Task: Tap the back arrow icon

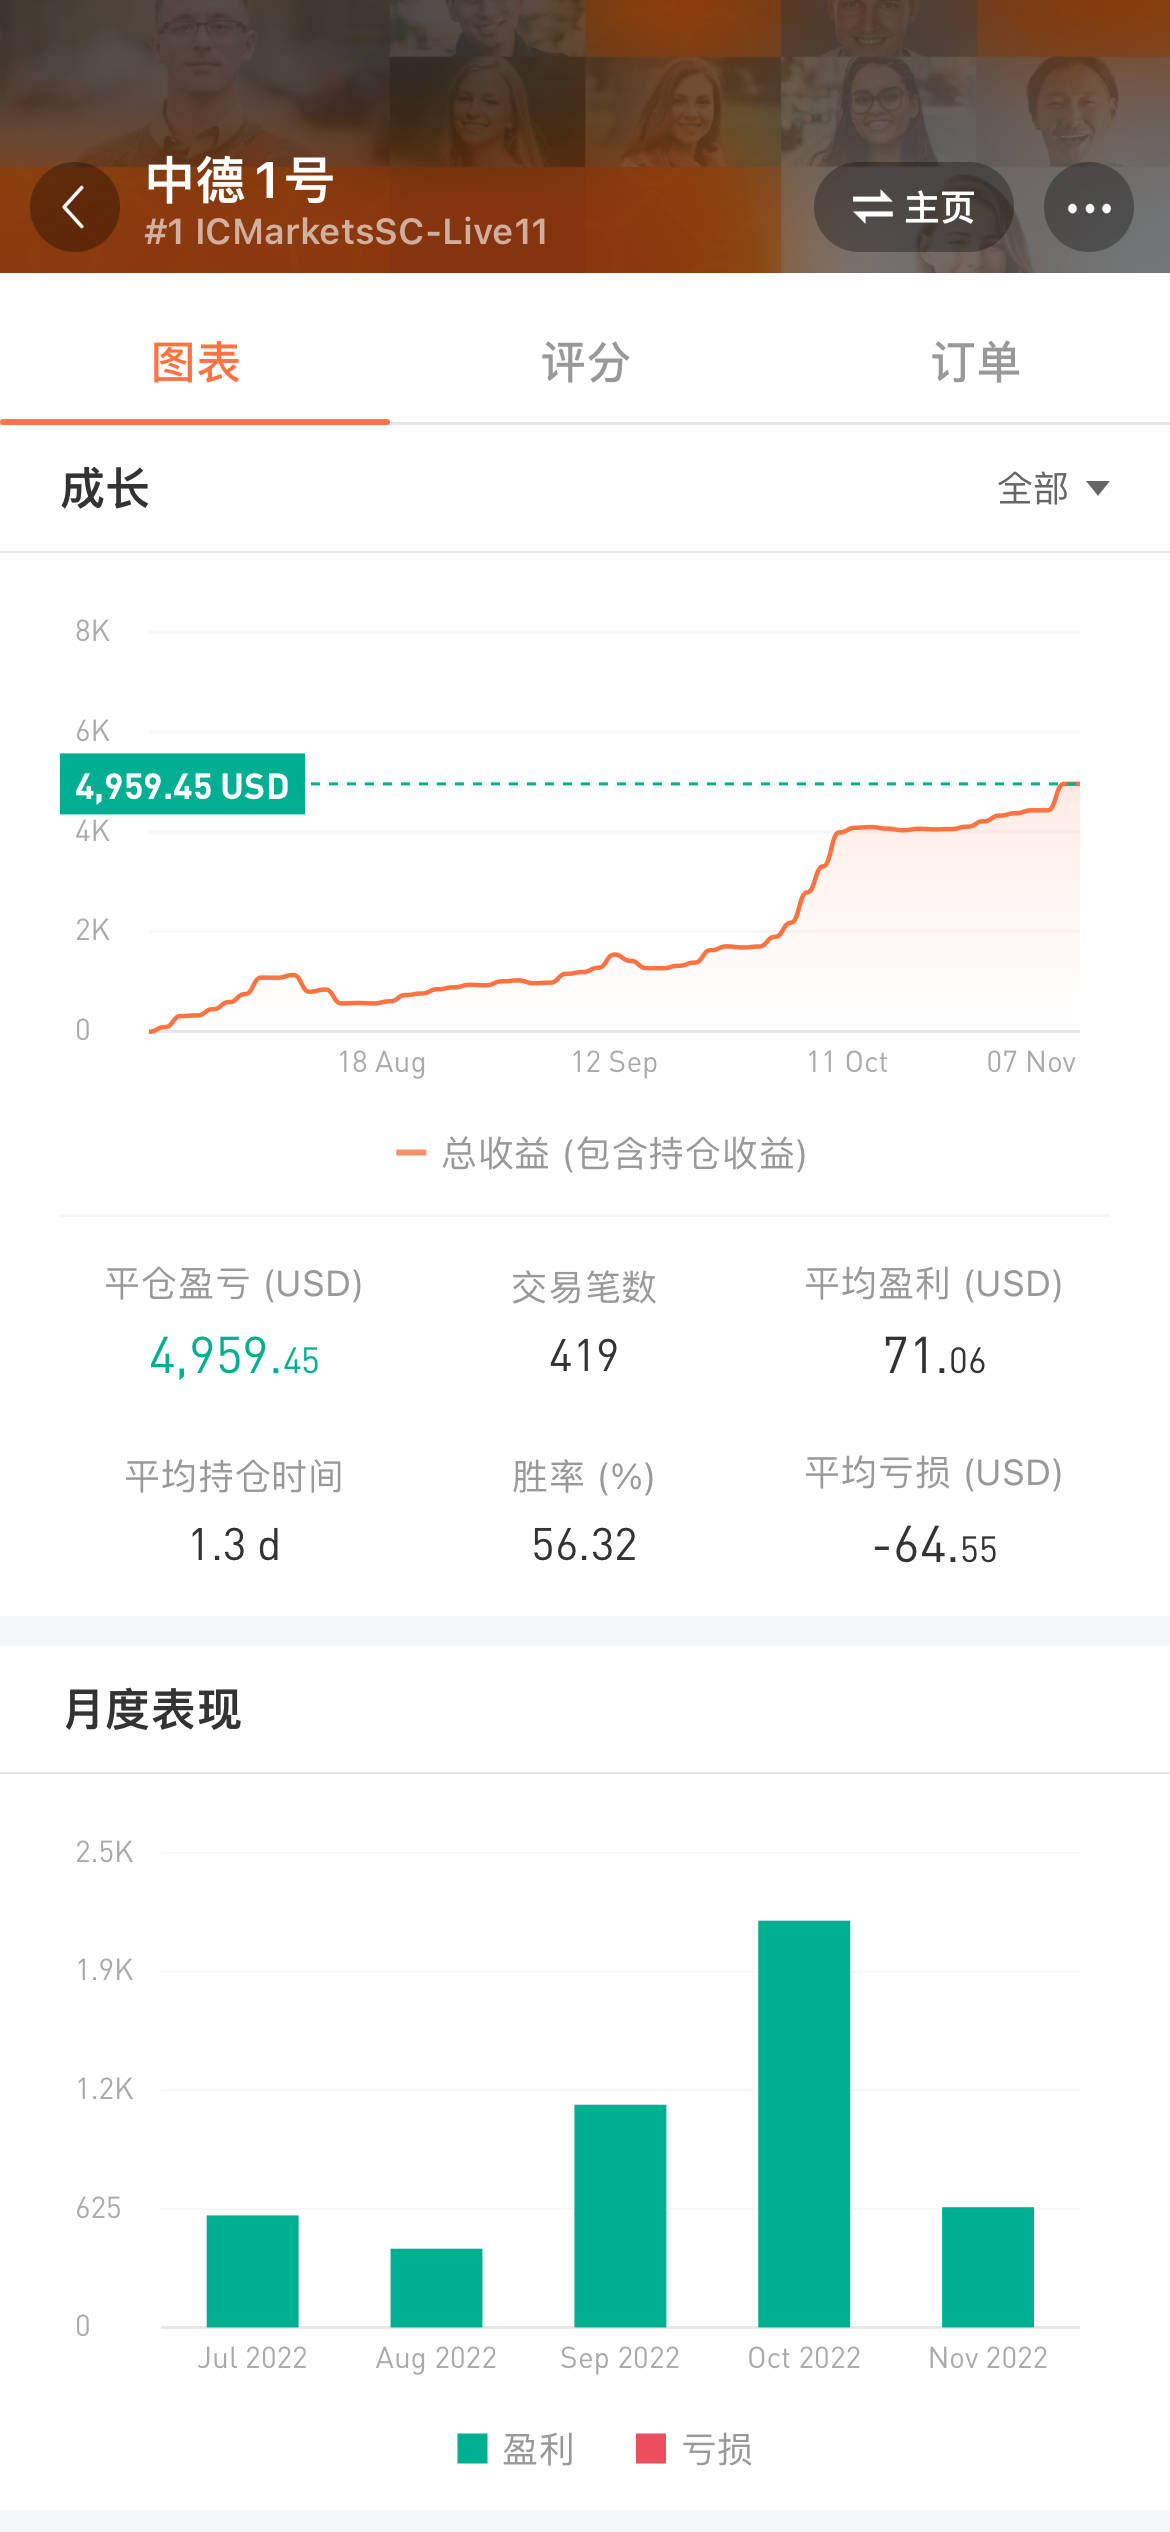Action: (75, 208)
